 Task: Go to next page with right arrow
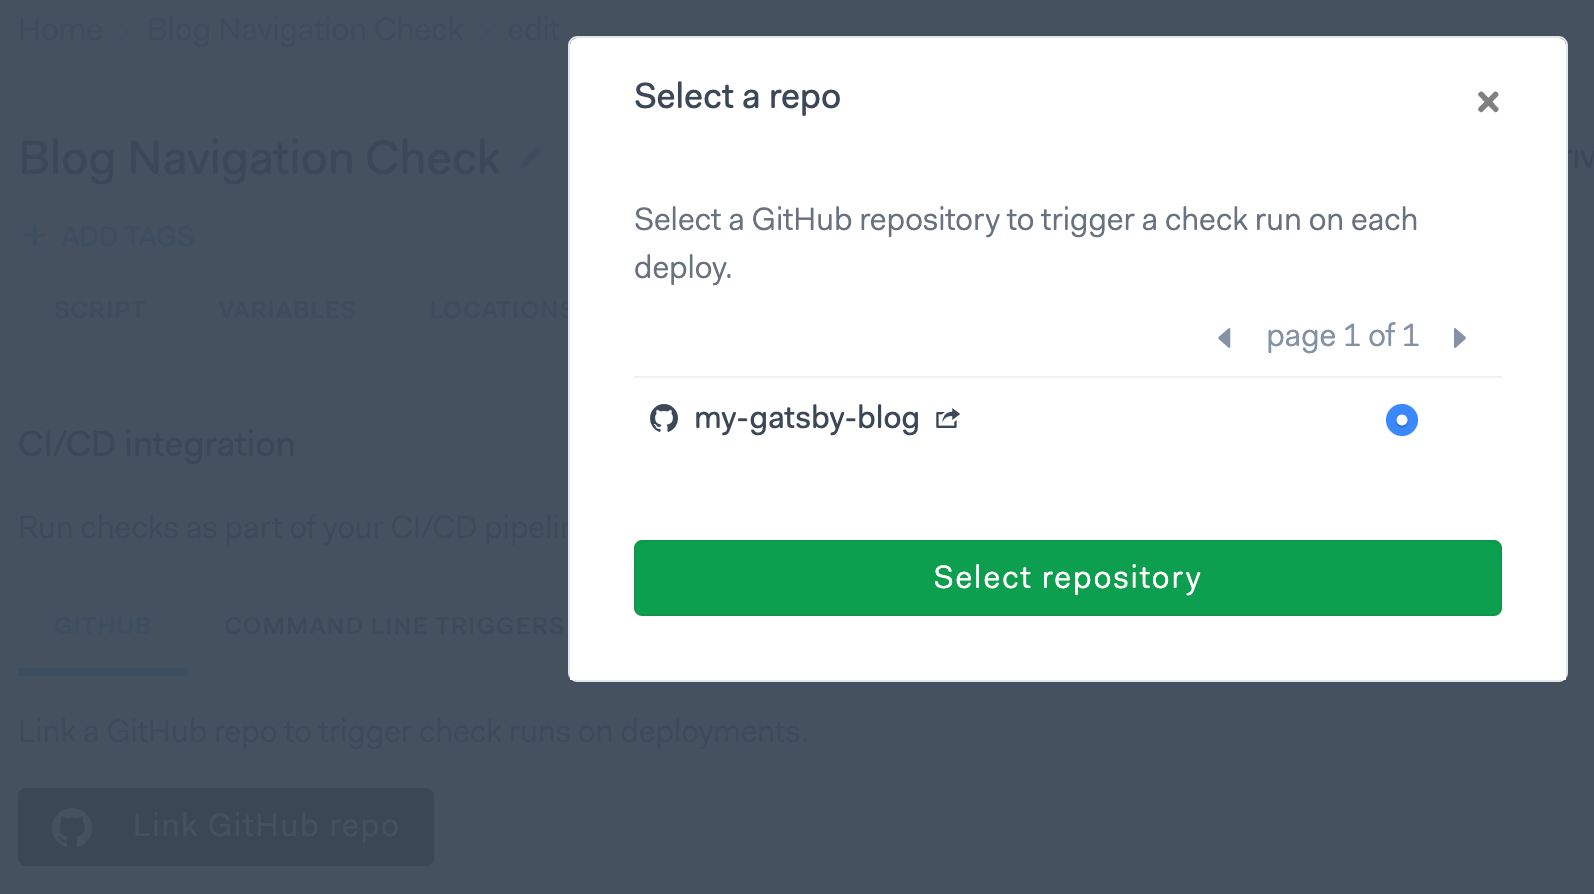coord(1460,338)
